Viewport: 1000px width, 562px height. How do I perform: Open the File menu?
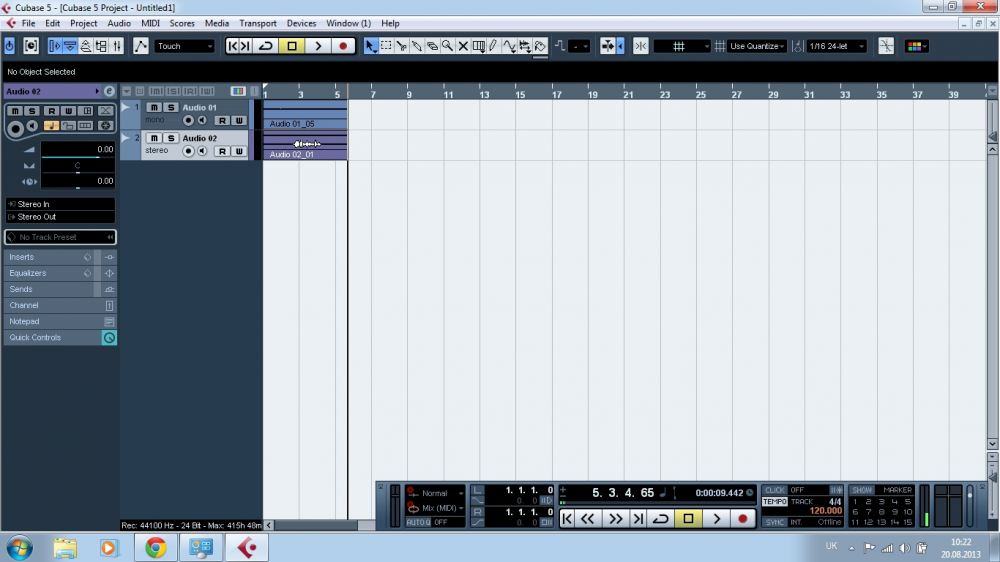29,23
